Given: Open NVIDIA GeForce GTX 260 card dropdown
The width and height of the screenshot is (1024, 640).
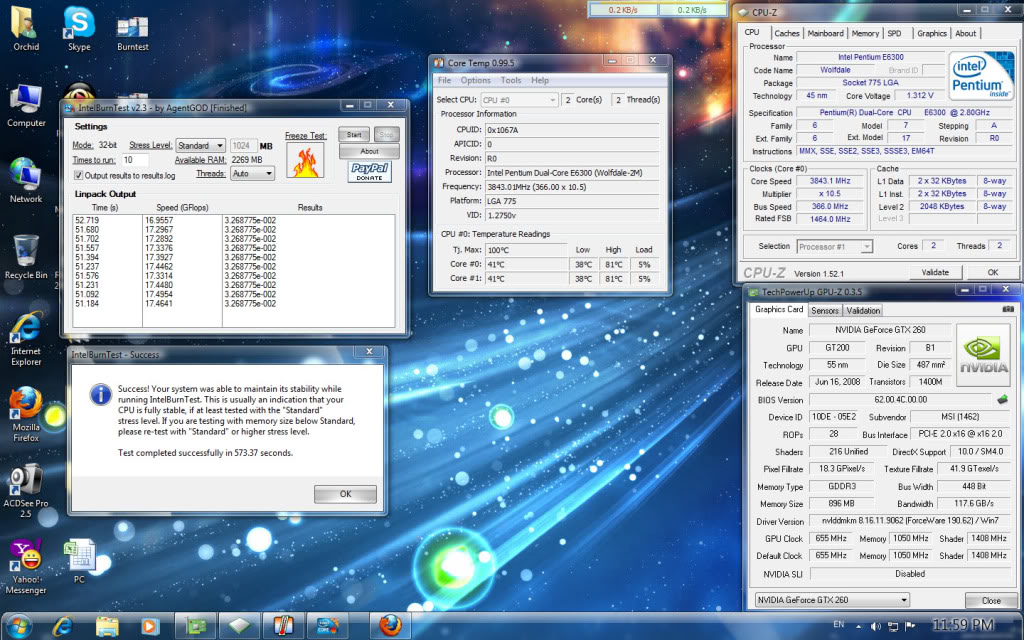Looking at the screenshot, I should click(832, 600).
